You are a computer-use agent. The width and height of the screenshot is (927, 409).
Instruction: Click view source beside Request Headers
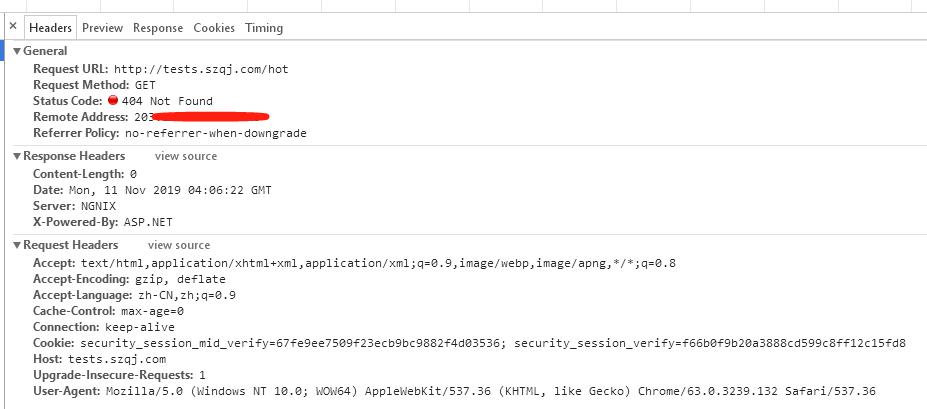179,245
